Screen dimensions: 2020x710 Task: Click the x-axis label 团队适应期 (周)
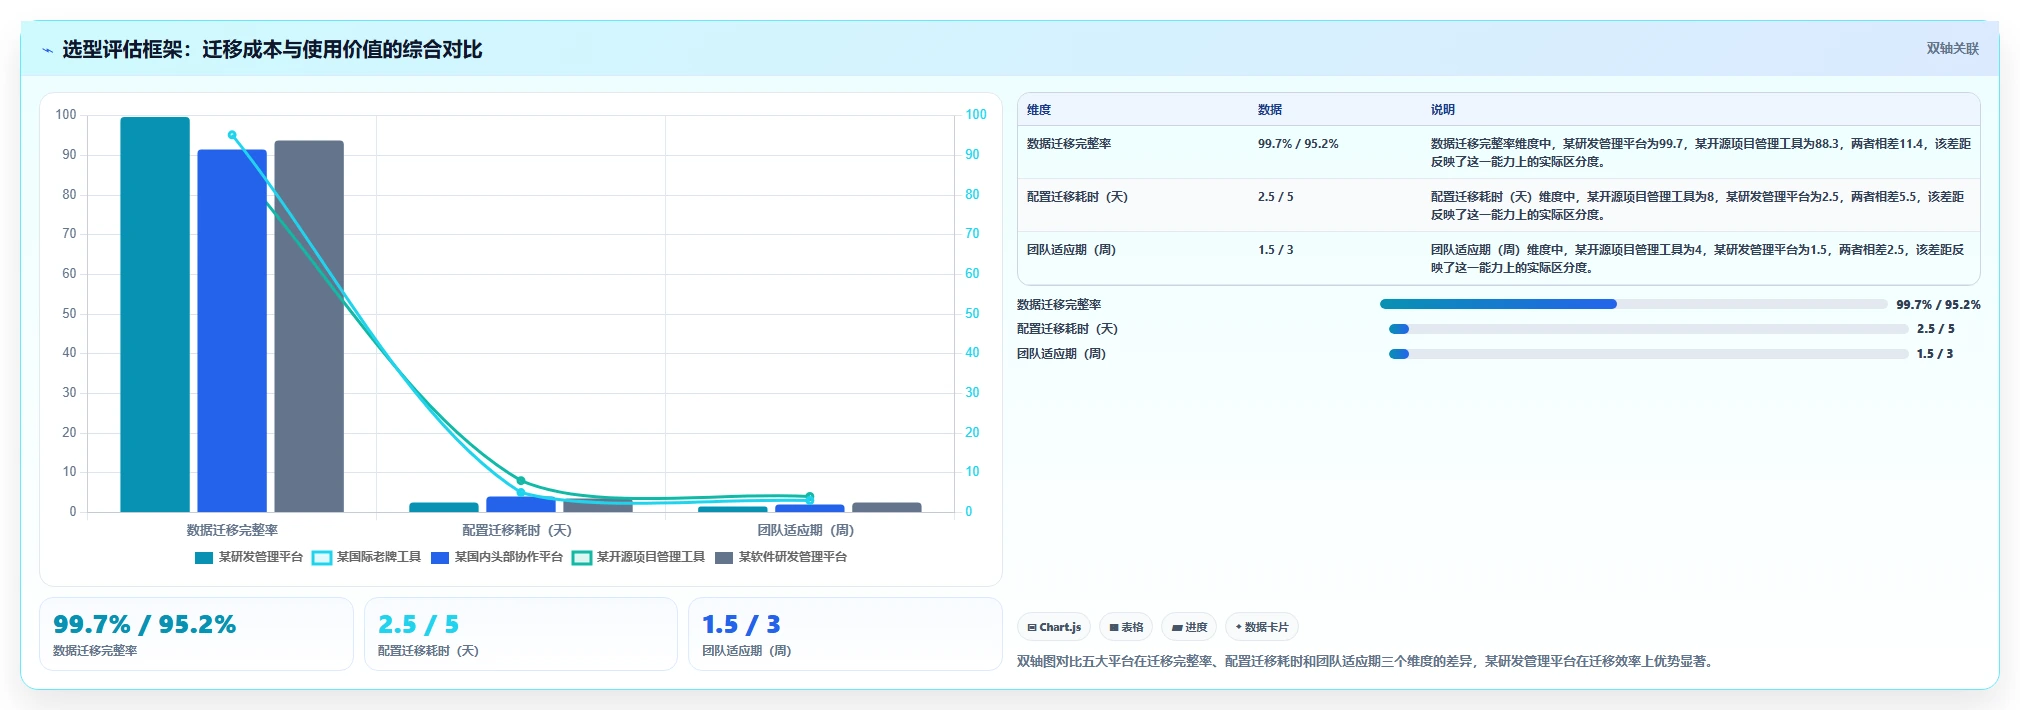pos(806,530)
